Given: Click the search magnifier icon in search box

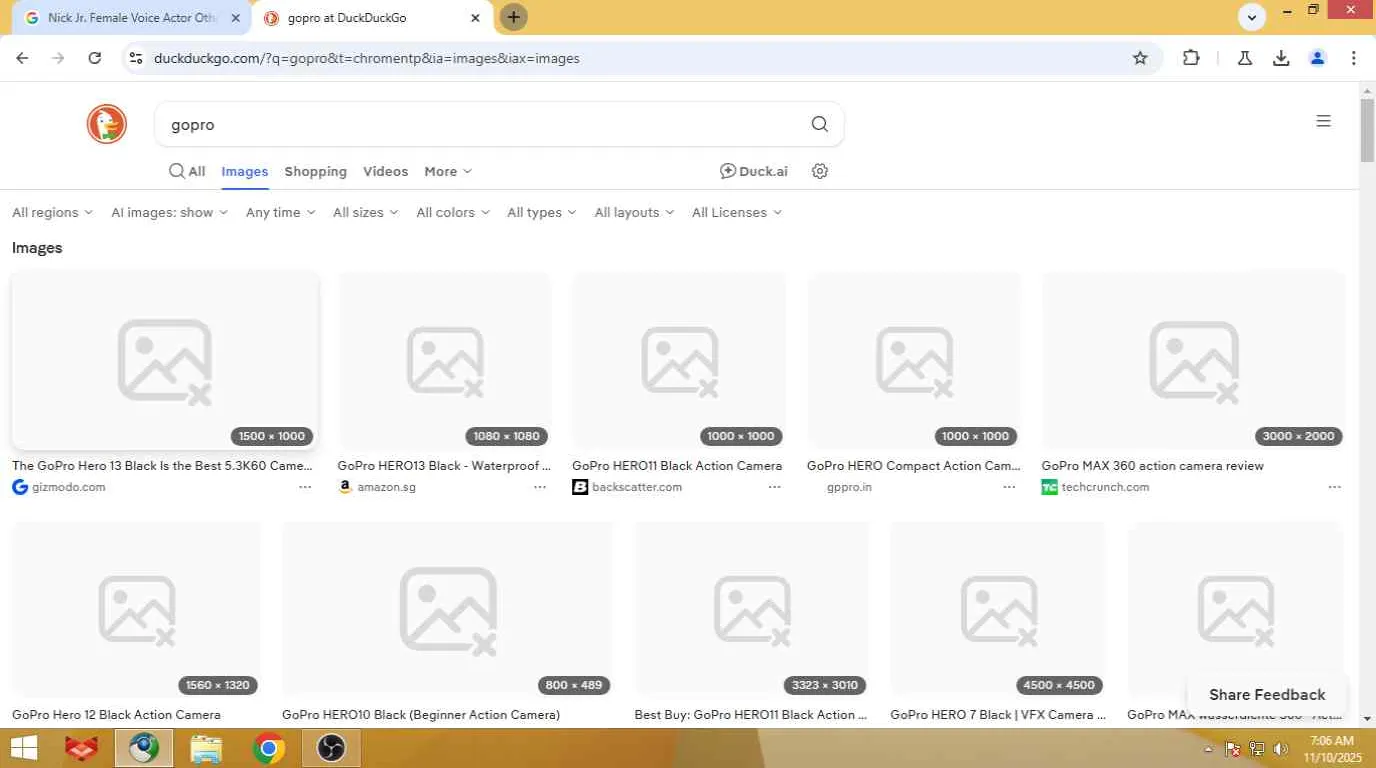Looking at the screenshot, I should [x=820, y=124].
